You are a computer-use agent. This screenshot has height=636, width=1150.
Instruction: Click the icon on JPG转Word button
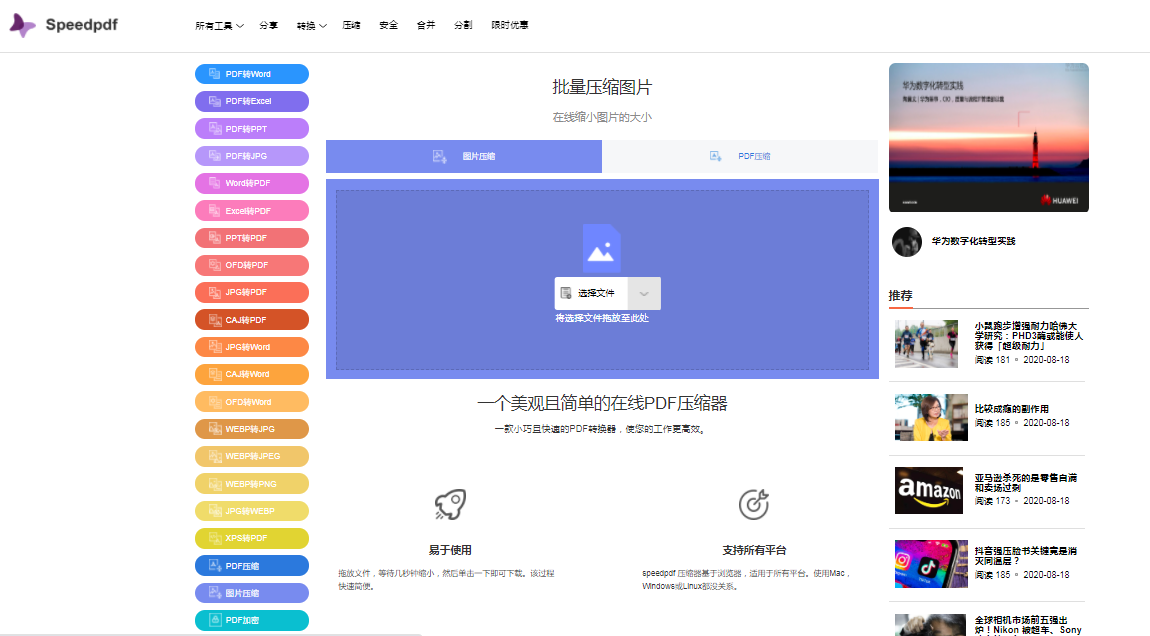pos(215,347)
